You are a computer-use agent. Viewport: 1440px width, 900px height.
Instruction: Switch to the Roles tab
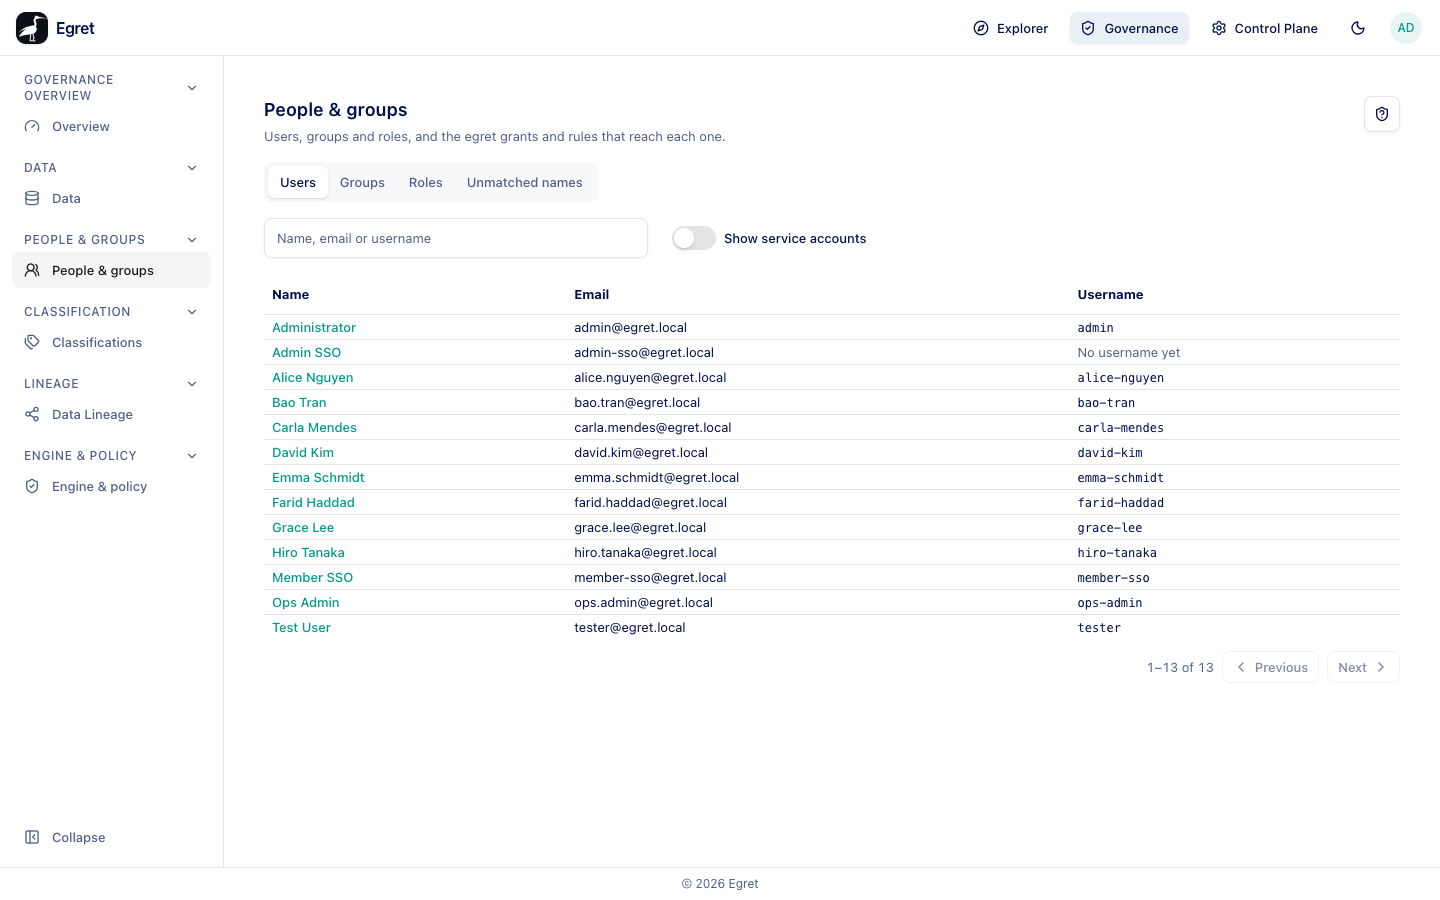pos(425,183)
